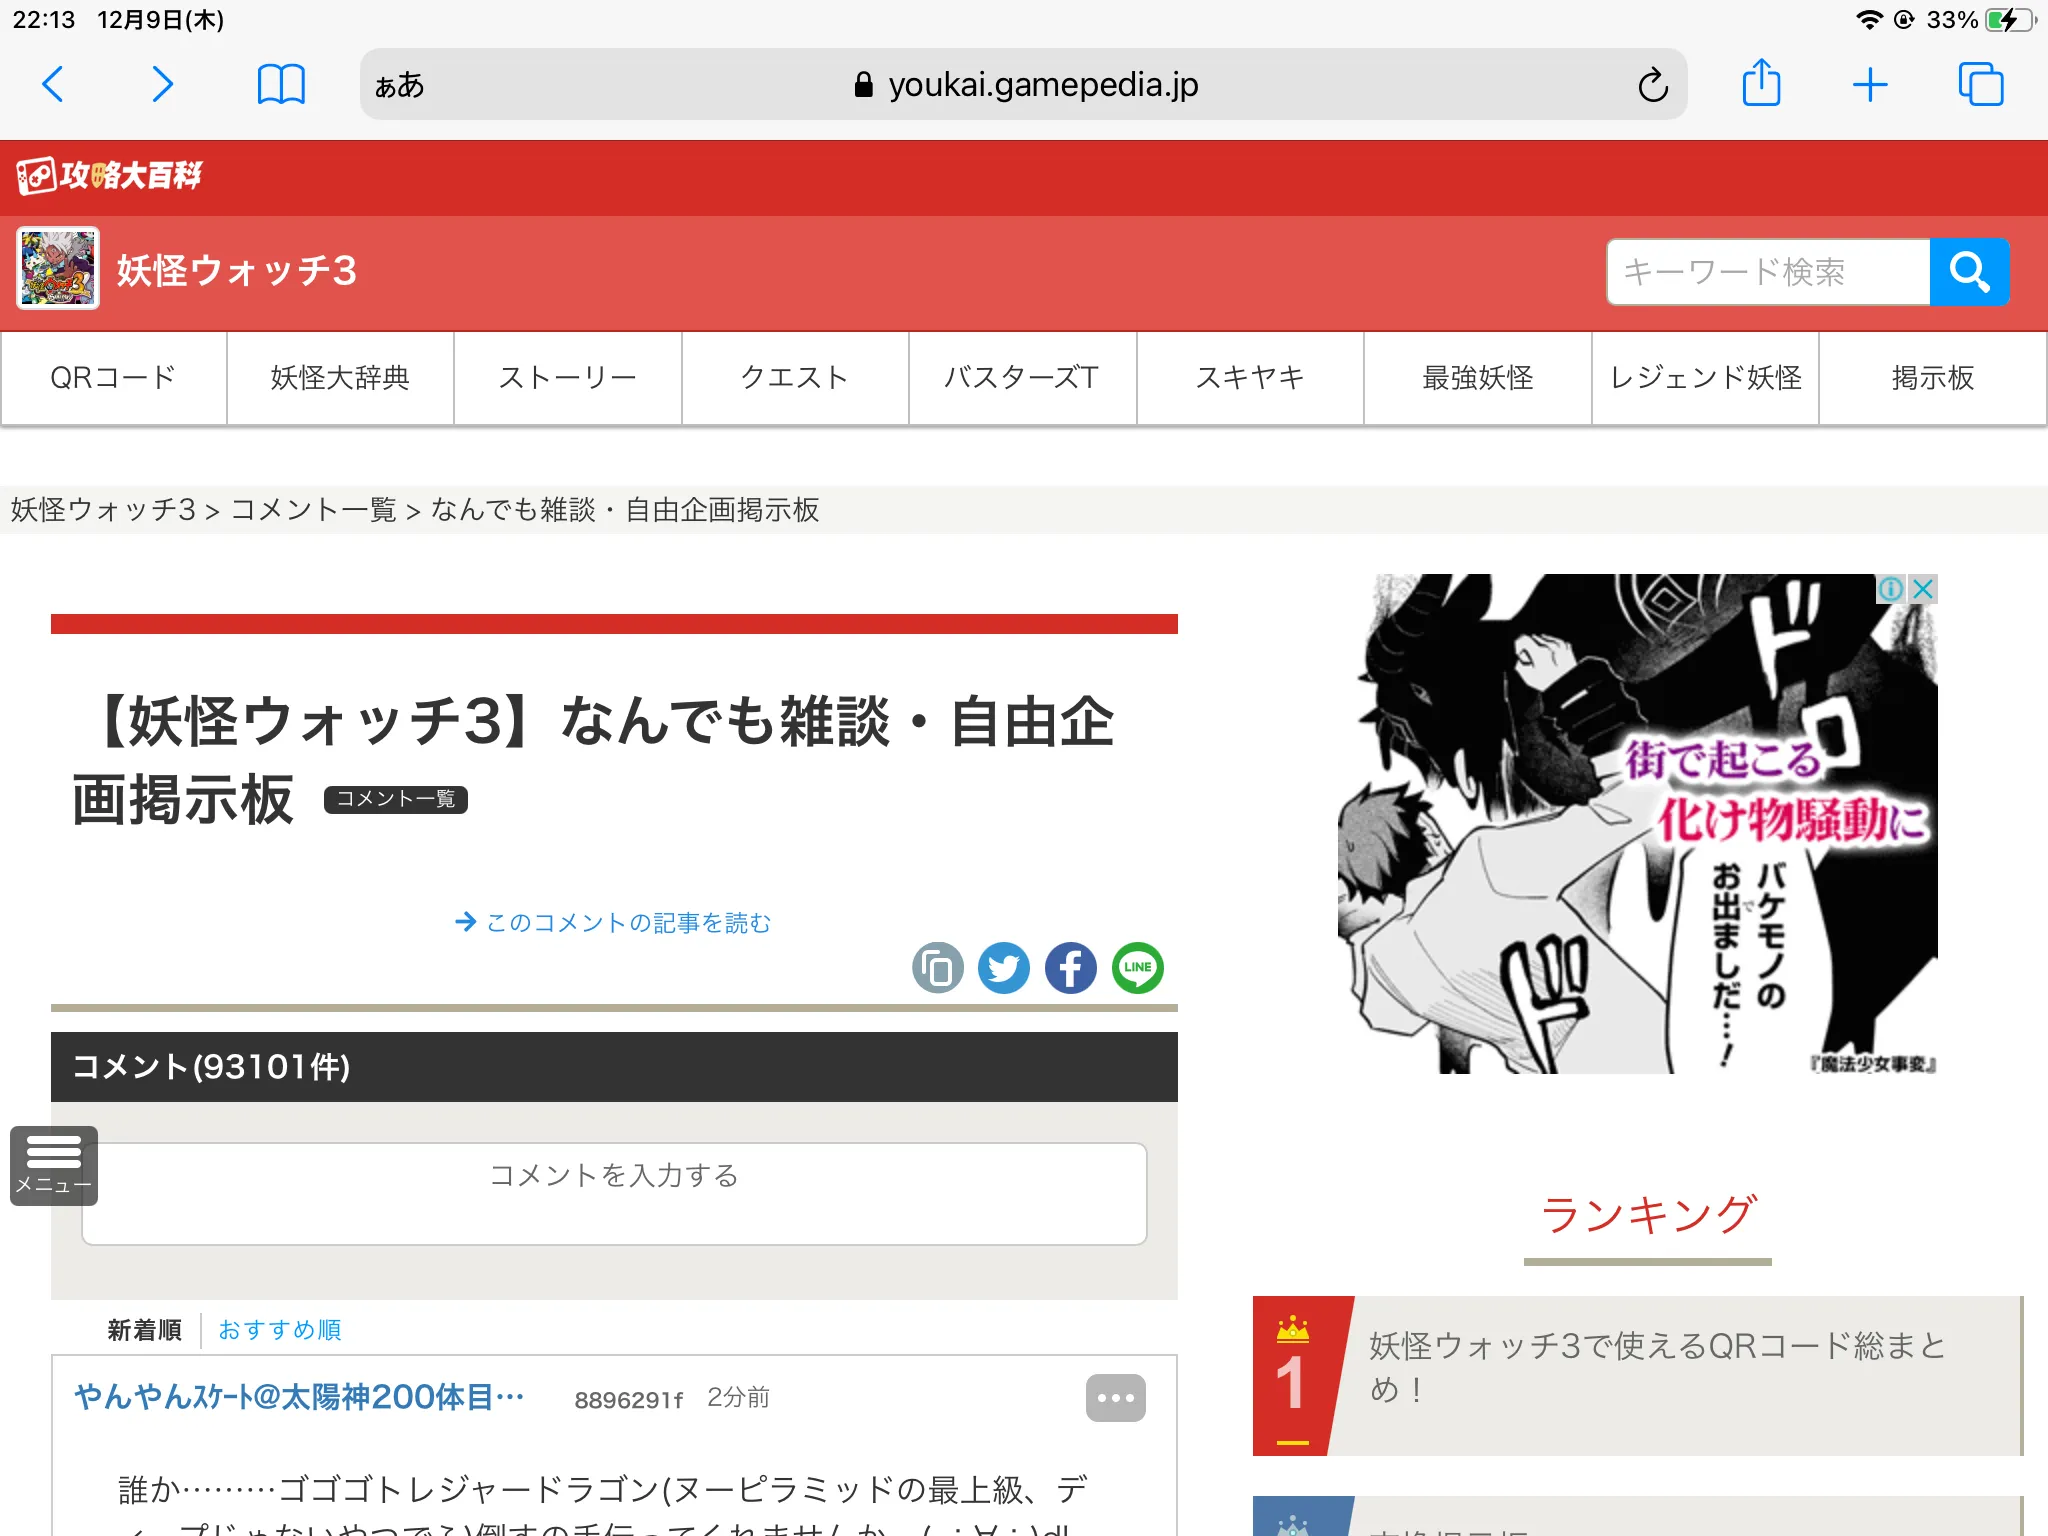Tap the 22:13 clock in status bar
2048x1536 pixels.
(44, 20)
